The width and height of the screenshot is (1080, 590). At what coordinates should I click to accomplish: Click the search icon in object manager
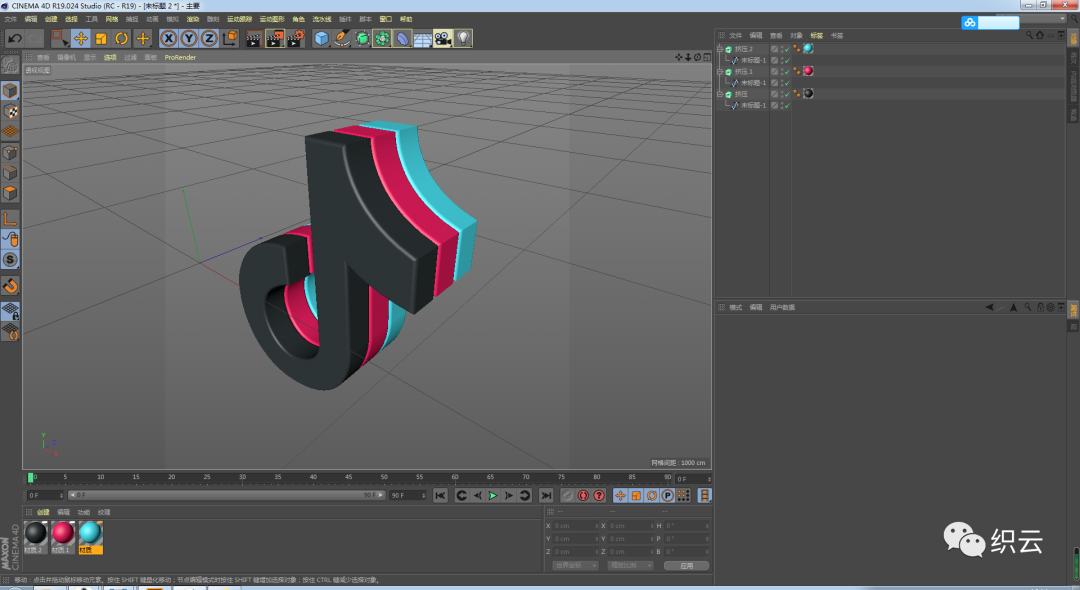click(1030, 35)
